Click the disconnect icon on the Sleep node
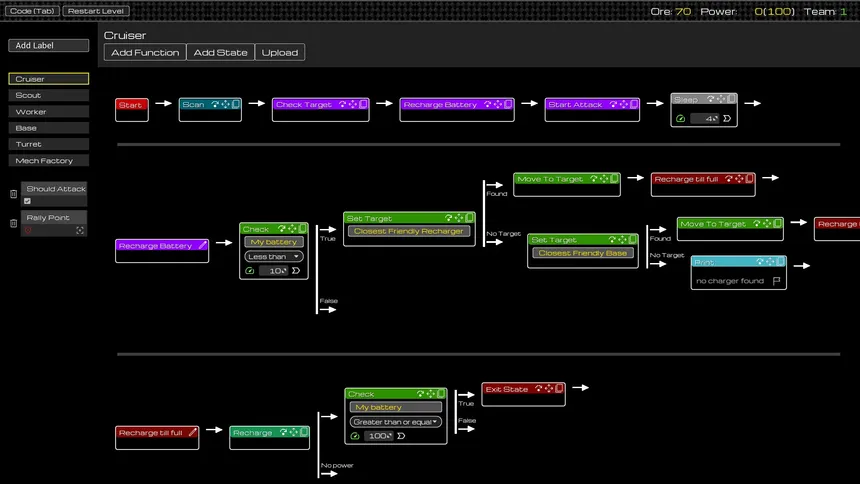The image size is (860, 484). [711, 99]
